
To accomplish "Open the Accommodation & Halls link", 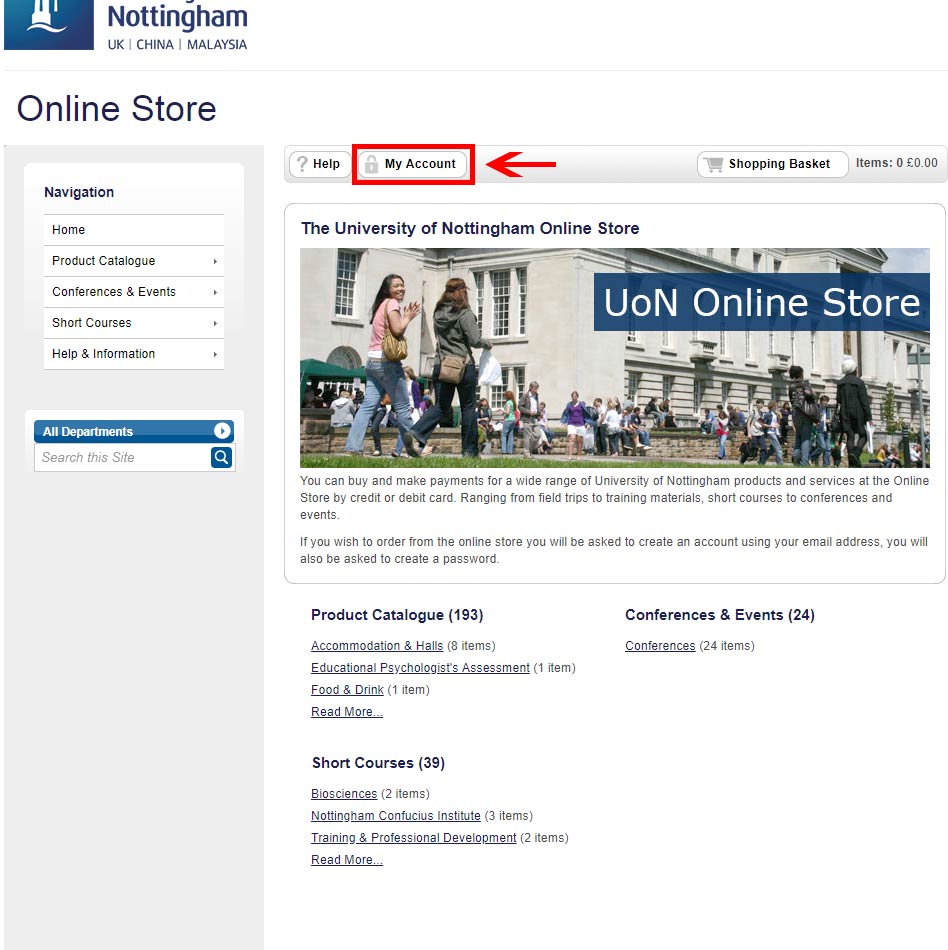I will coord(376,646).
